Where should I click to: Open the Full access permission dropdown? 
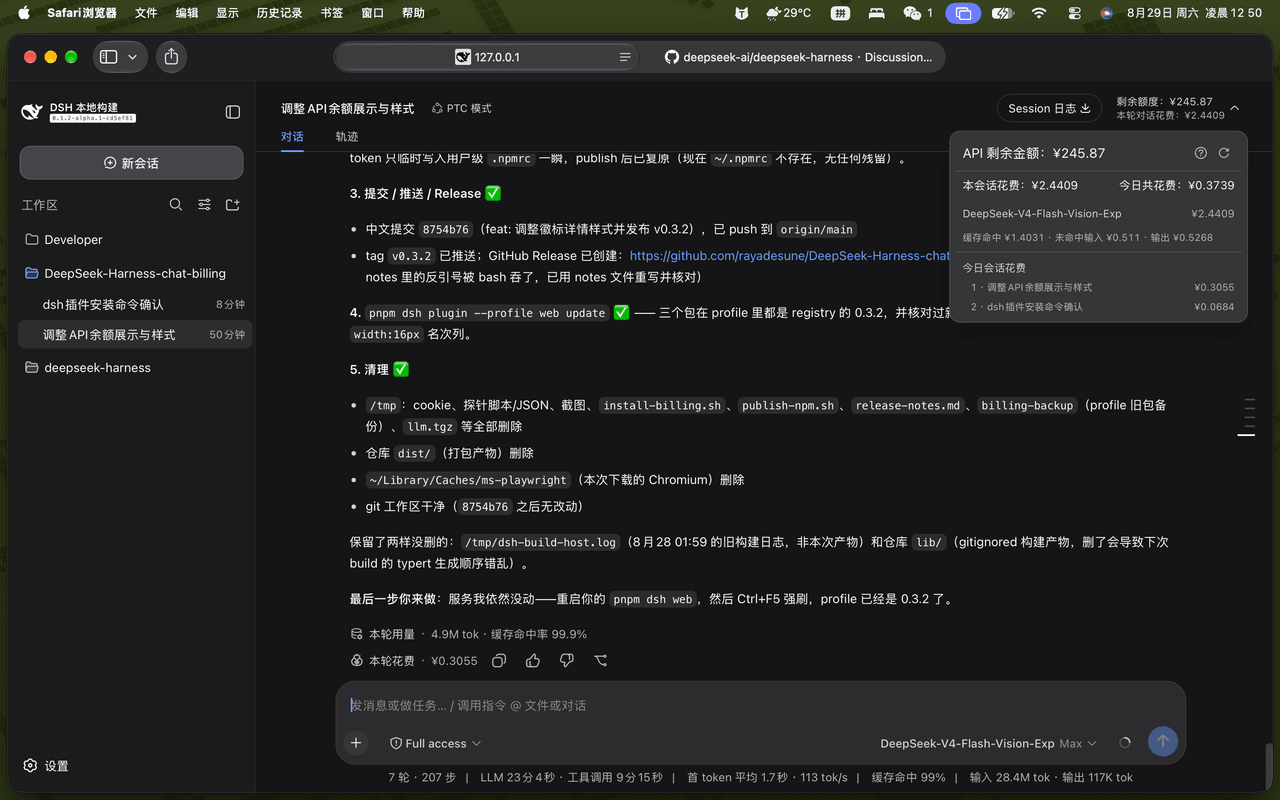click(436, 743)
